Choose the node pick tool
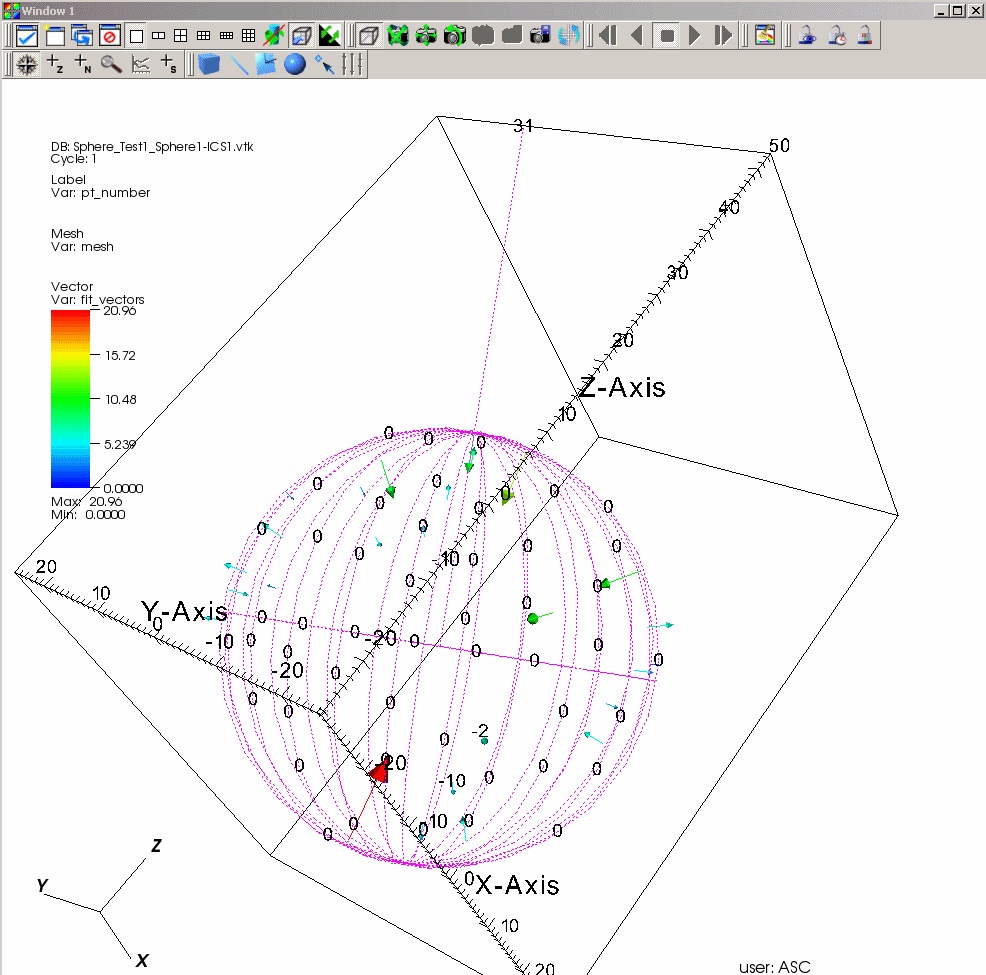 pyautogui.click(x=84, y=65)
